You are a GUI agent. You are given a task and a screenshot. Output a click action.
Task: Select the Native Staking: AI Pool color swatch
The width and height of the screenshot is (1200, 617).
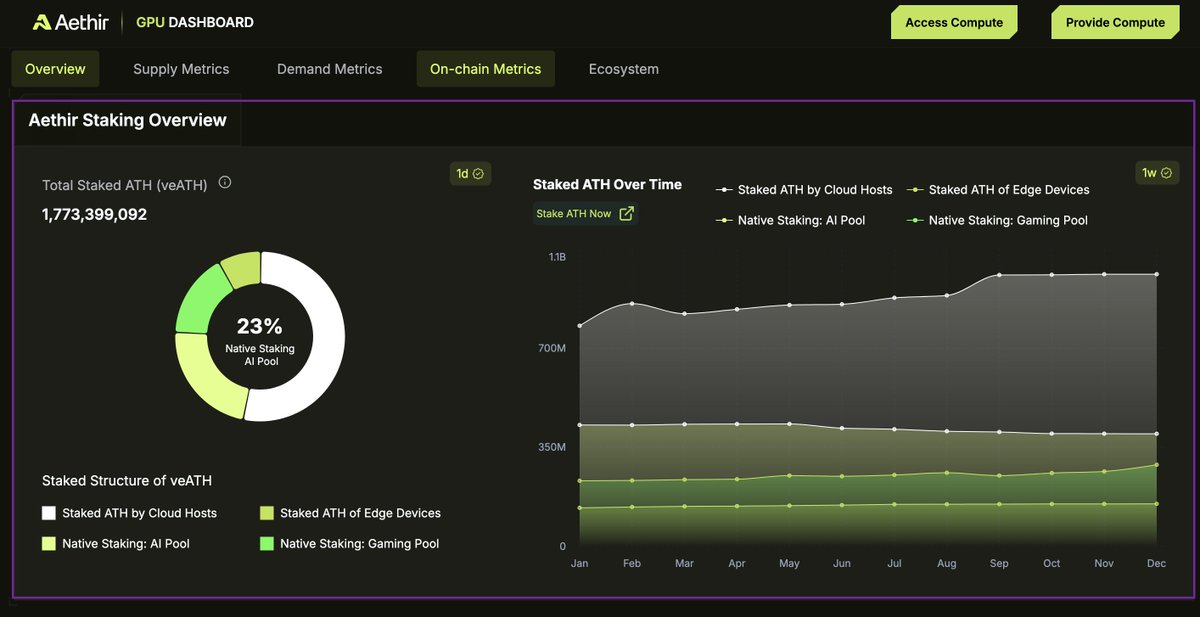tap(48, 543)
